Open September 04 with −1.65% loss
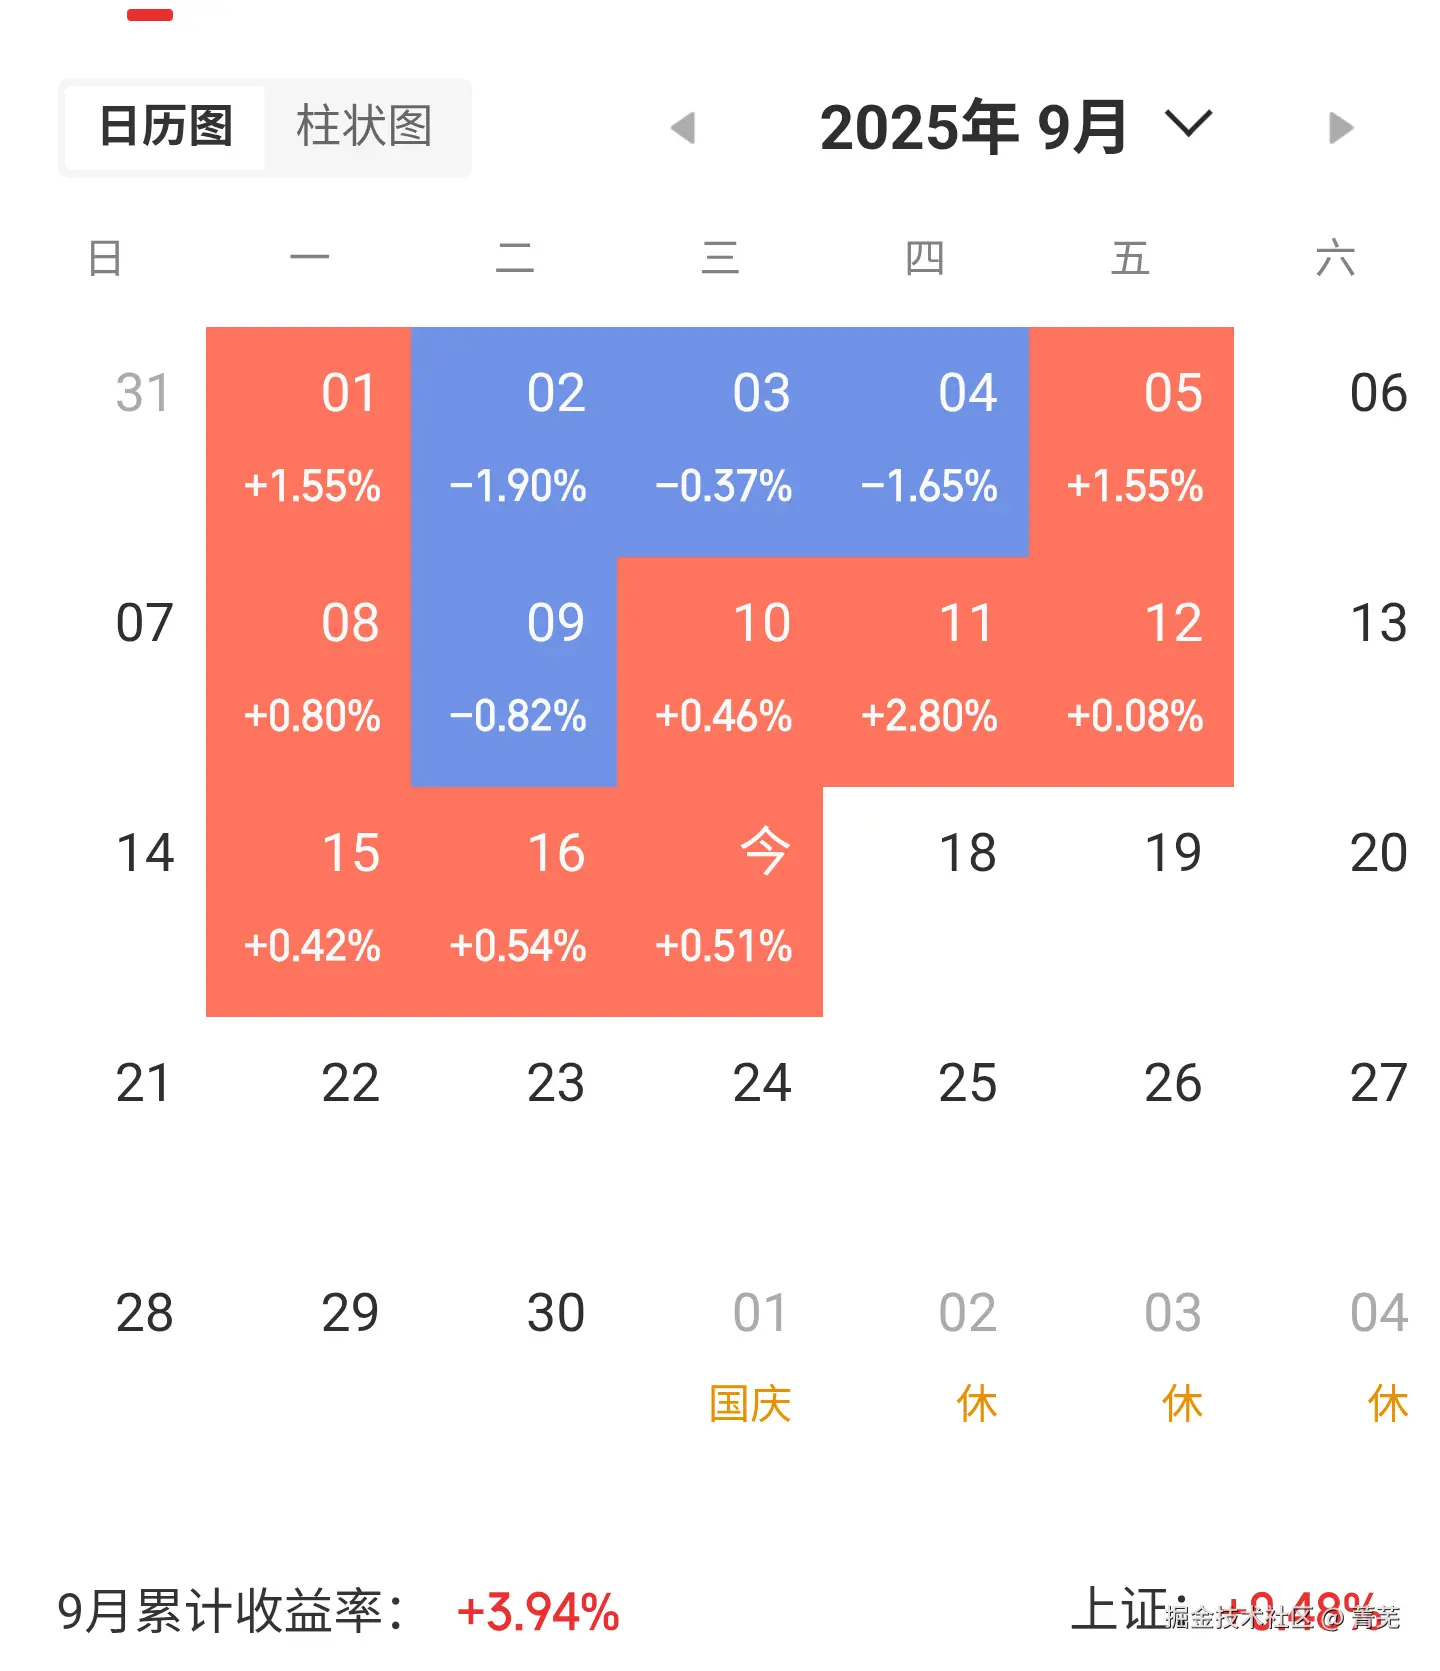The width and height of the screenshot is (1440, 1671). tap(926, 441)
